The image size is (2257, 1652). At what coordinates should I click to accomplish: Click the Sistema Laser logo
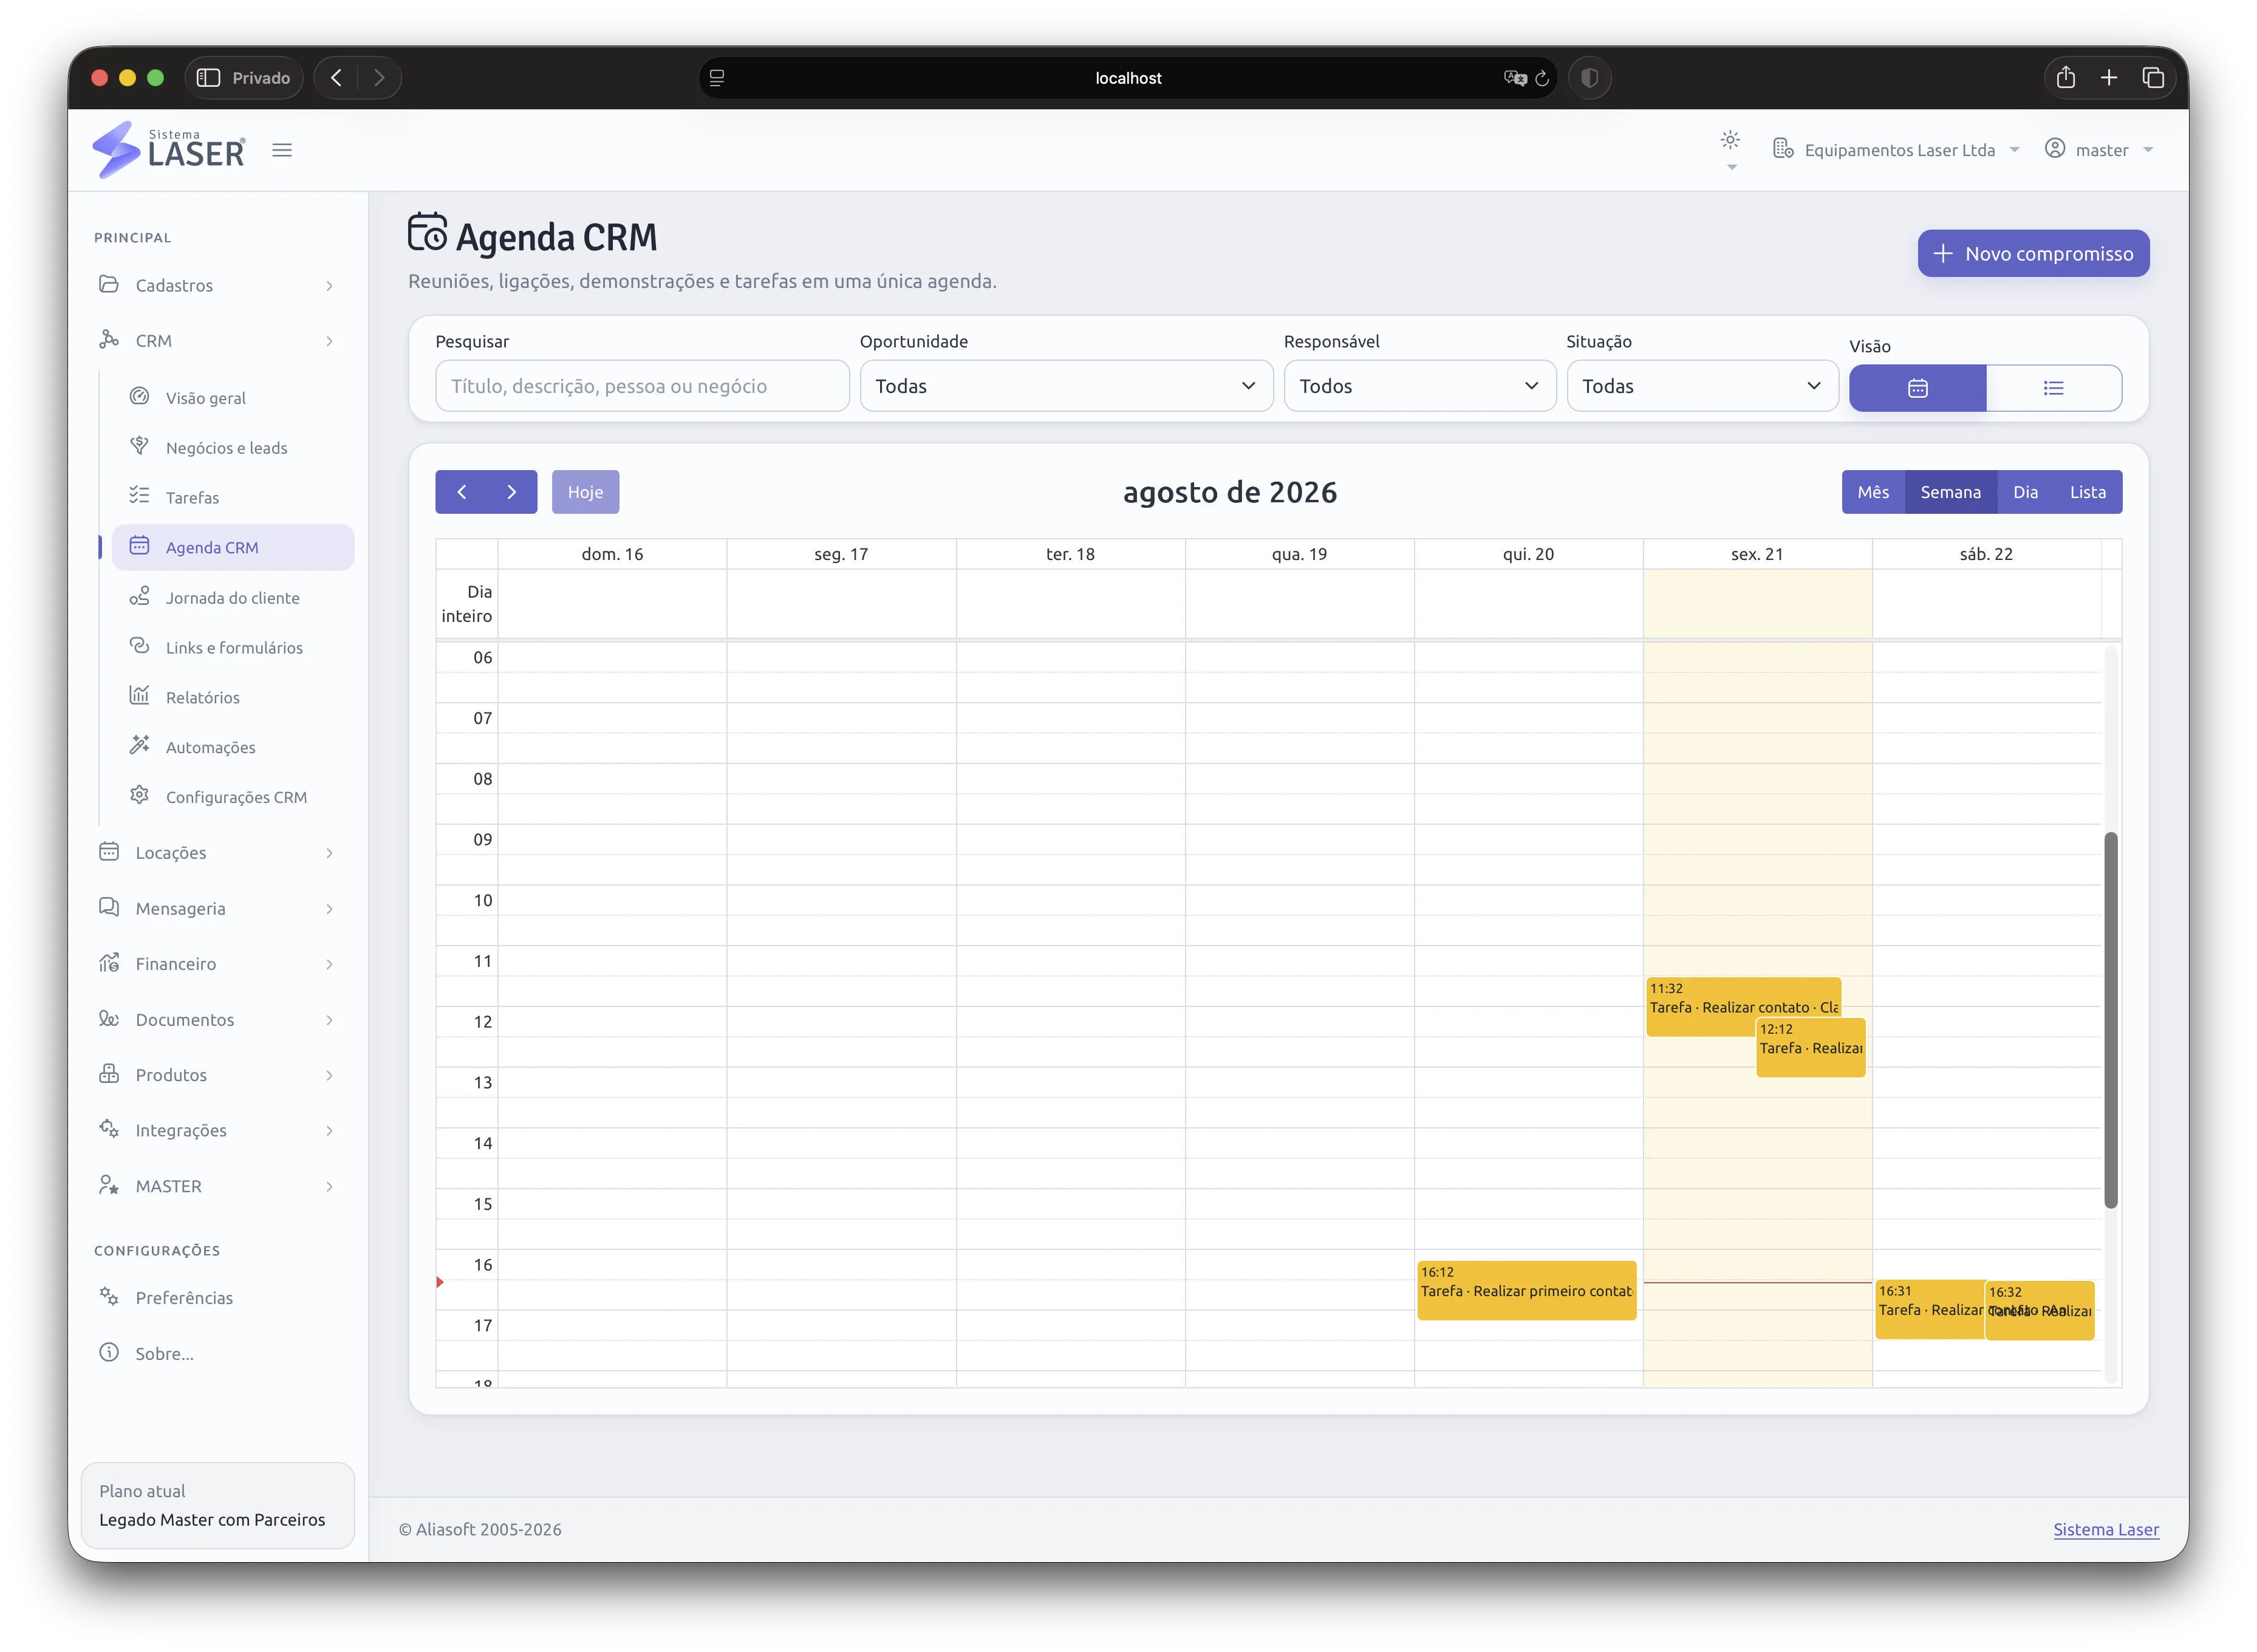(168, 150)
